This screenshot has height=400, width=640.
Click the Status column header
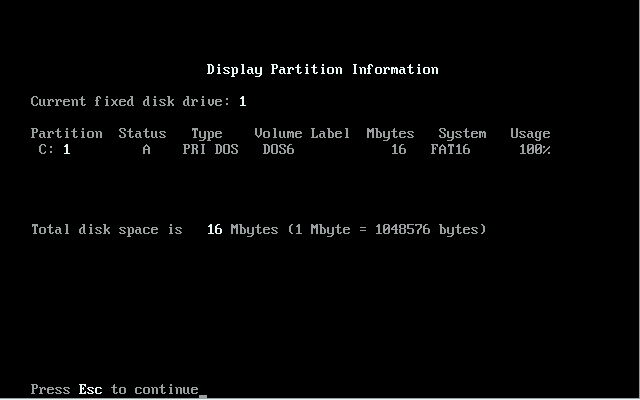142,134
